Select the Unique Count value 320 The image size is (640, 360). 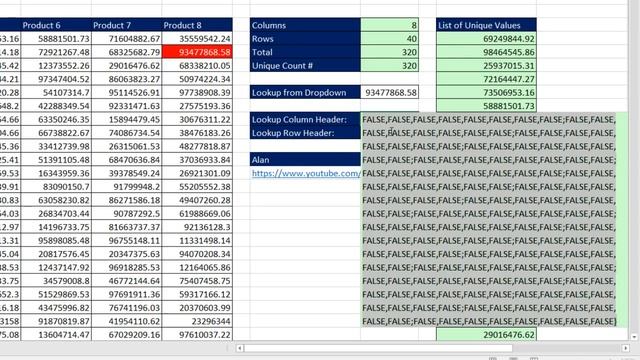(389, 65)
